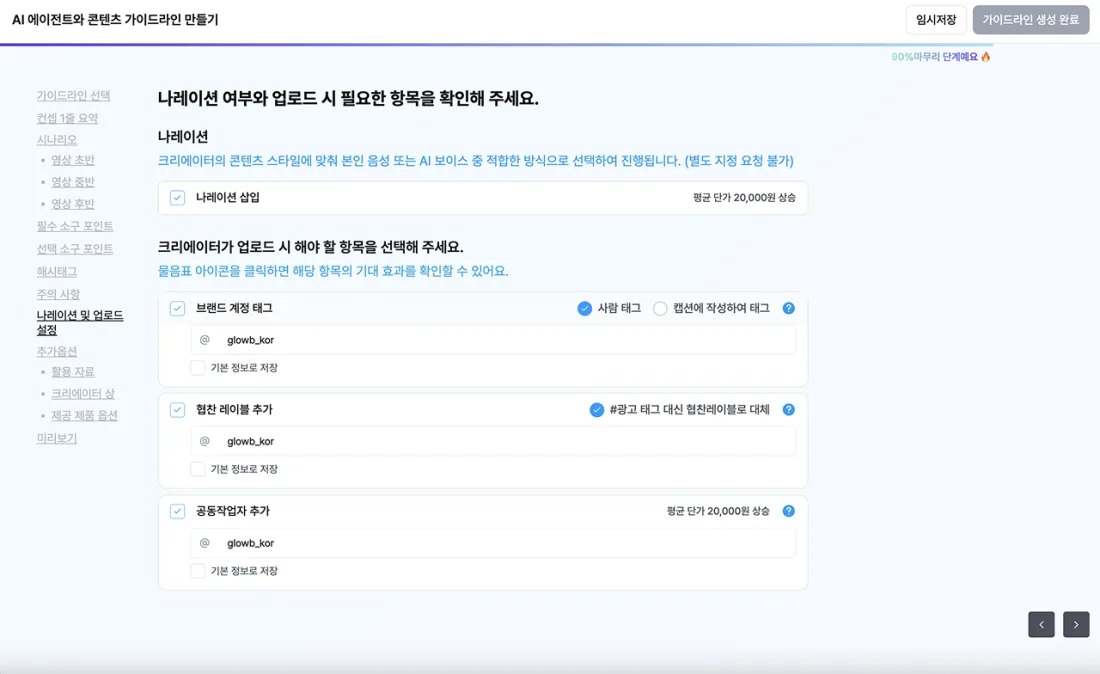The width and height of the screenshot is (1100, 674).
Task: Jump to 영상 초반 in sidebar
Action: point(73,160)
